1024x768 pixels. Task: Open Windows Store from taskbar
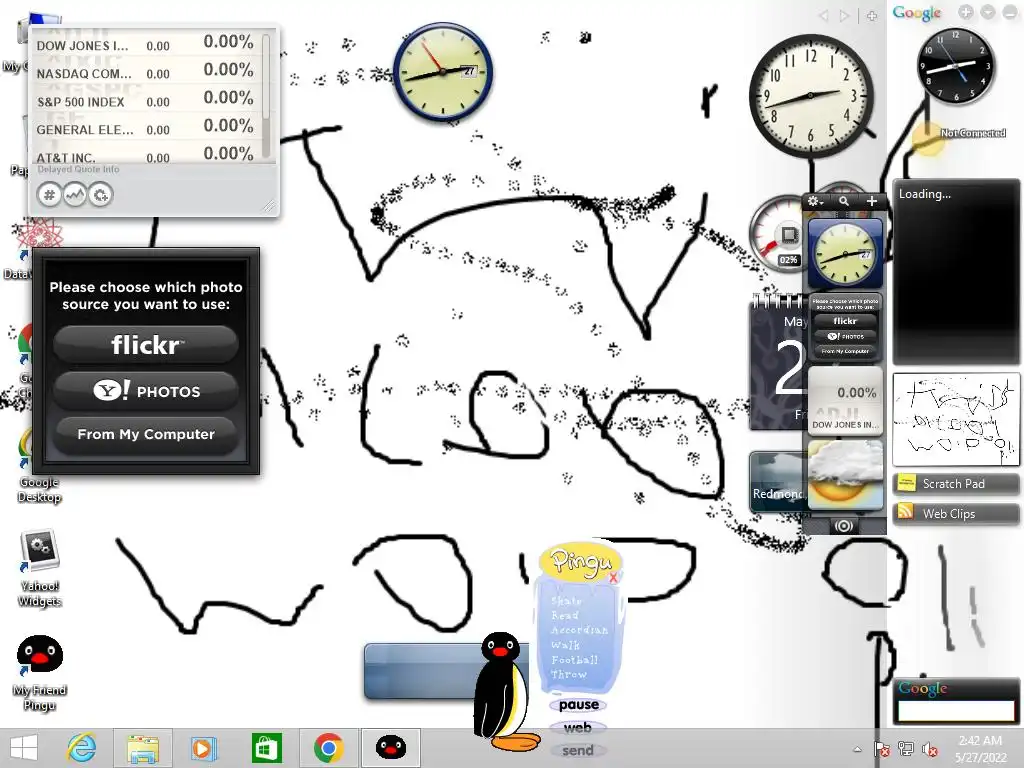click(266, 748)
